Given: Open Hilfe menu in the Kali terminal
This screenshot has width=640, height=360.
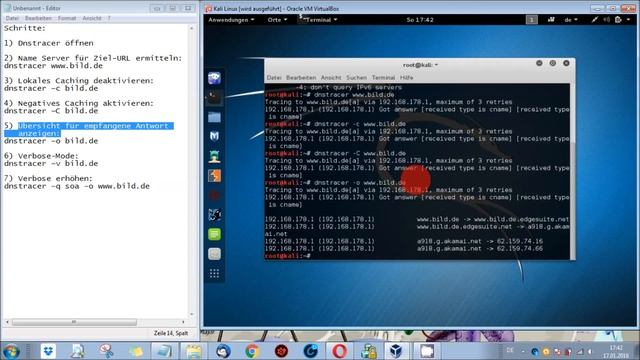Looking at the screenshot, I should [x=407, y=78].
